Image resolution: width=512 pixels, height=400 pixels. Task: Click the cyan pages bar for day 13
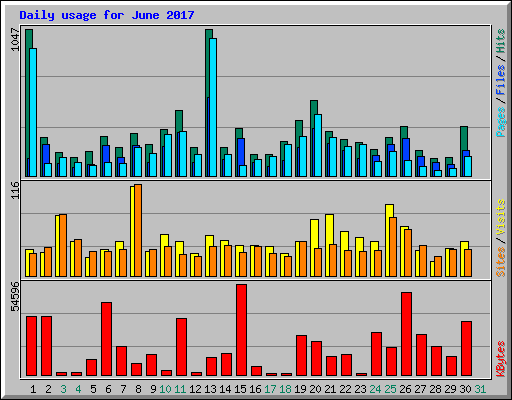pyautogui.click(x=213, y=107)
